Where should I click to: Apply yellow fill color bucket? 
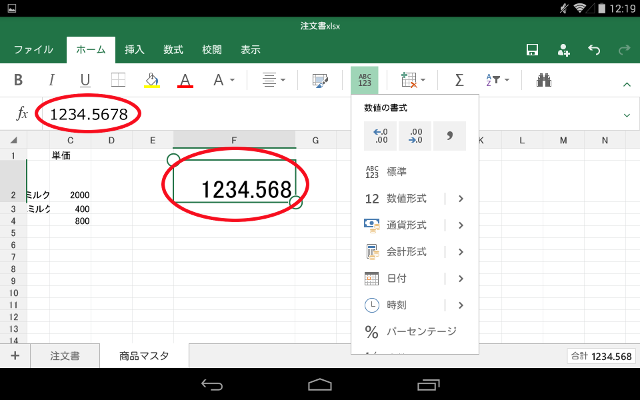[151, 80]
